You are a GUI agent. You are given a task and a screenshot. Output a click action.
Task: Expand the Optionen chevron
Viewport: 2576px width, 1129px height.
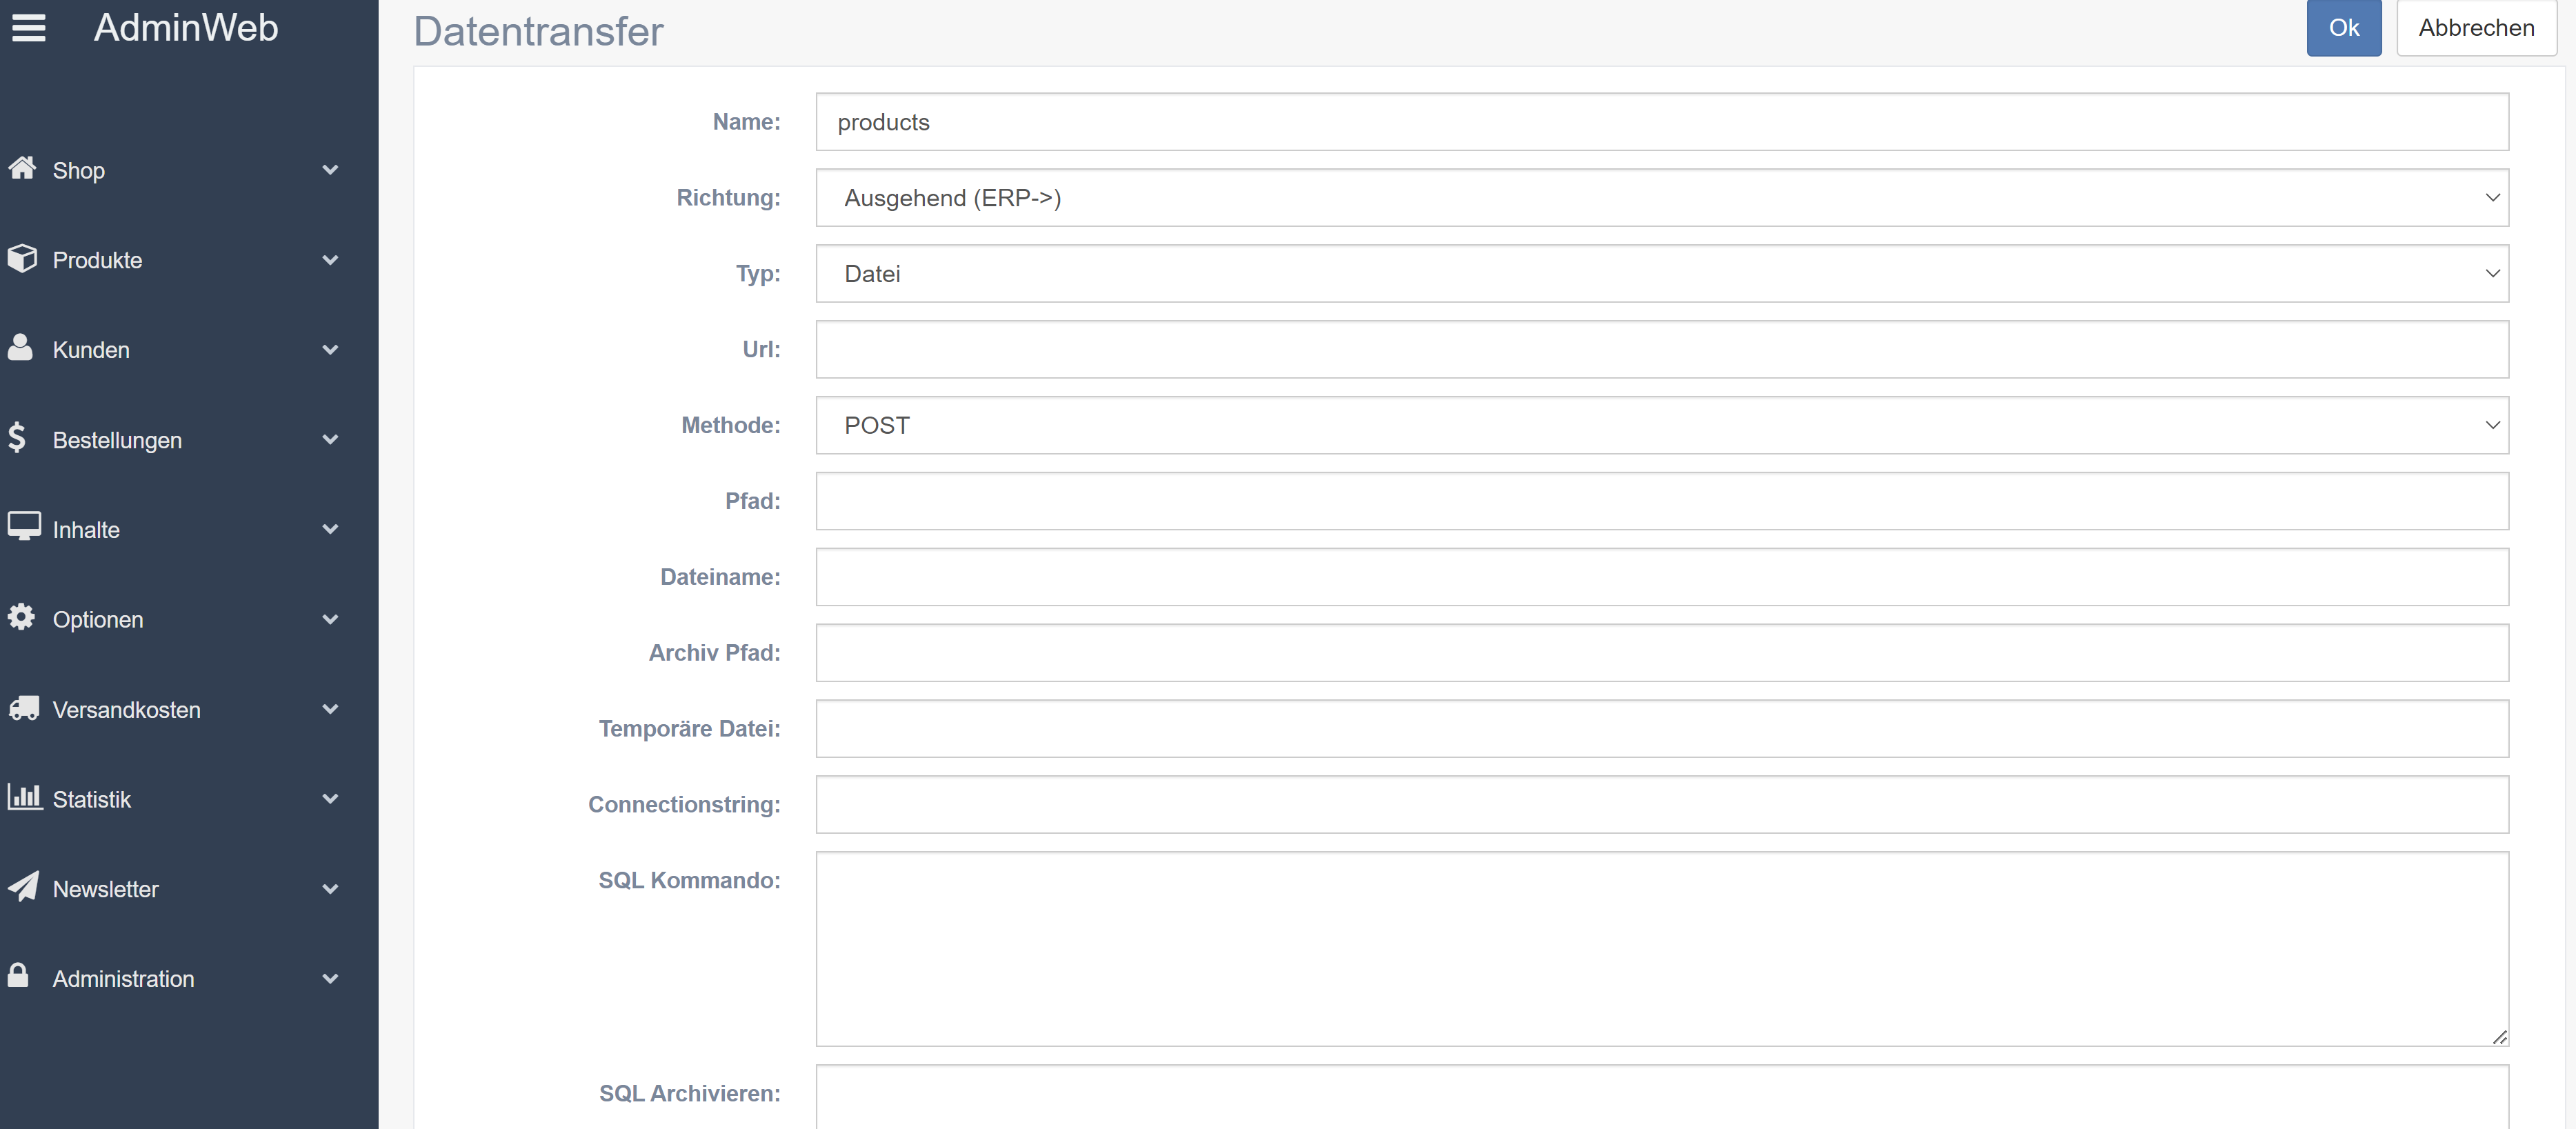[x=330, y=619]
